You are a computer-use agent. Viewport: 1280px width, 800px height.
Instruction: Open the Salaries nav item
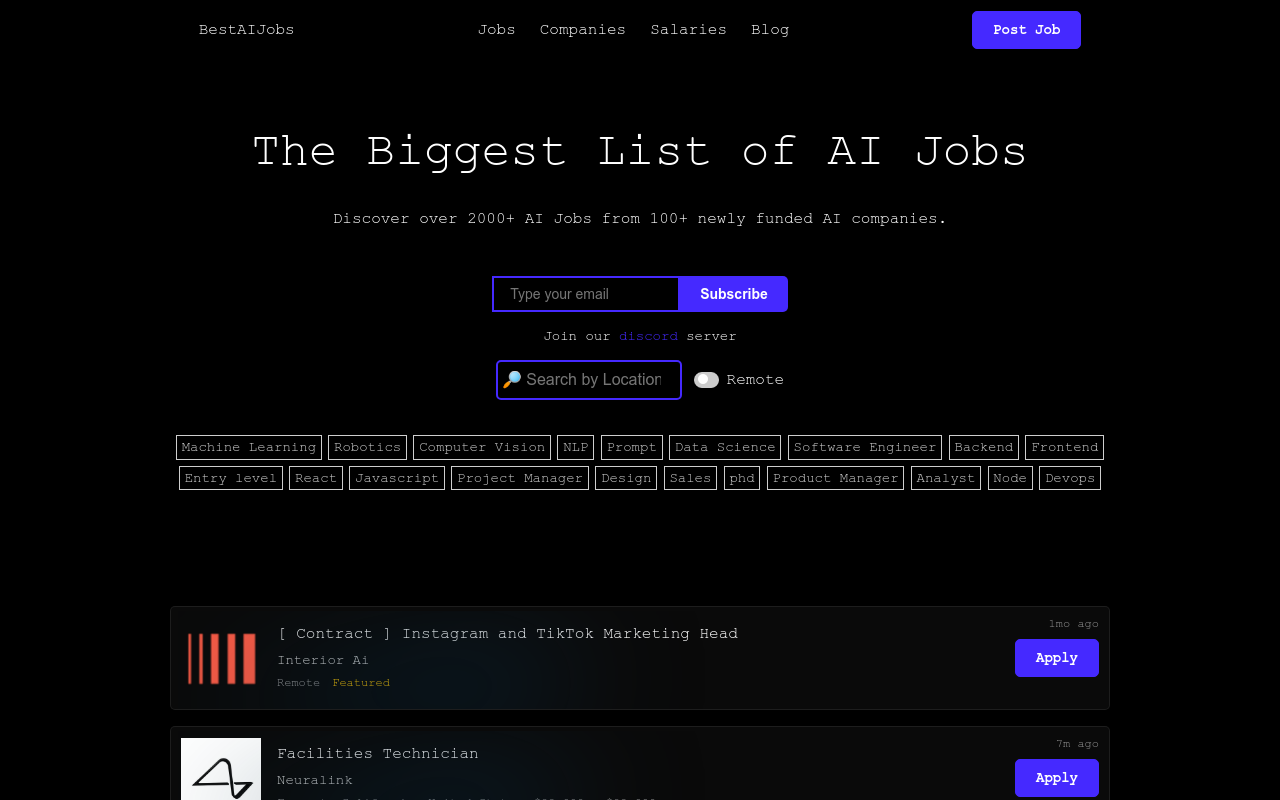click(688, 30)
